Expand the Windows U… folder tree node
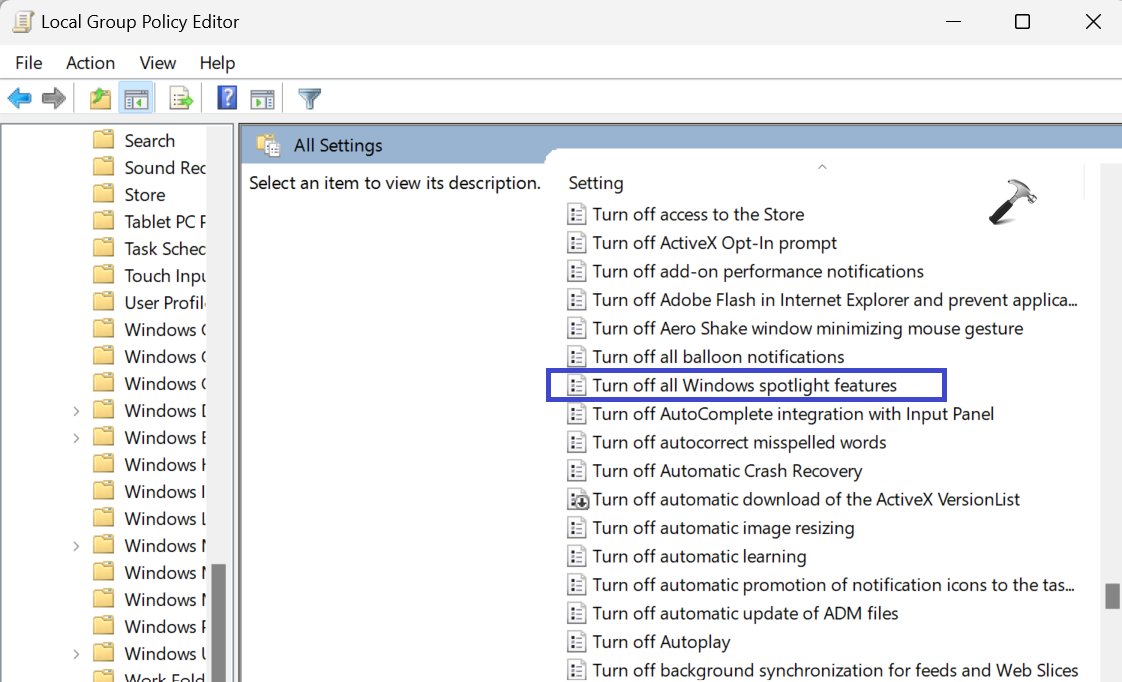 (77, 654)
